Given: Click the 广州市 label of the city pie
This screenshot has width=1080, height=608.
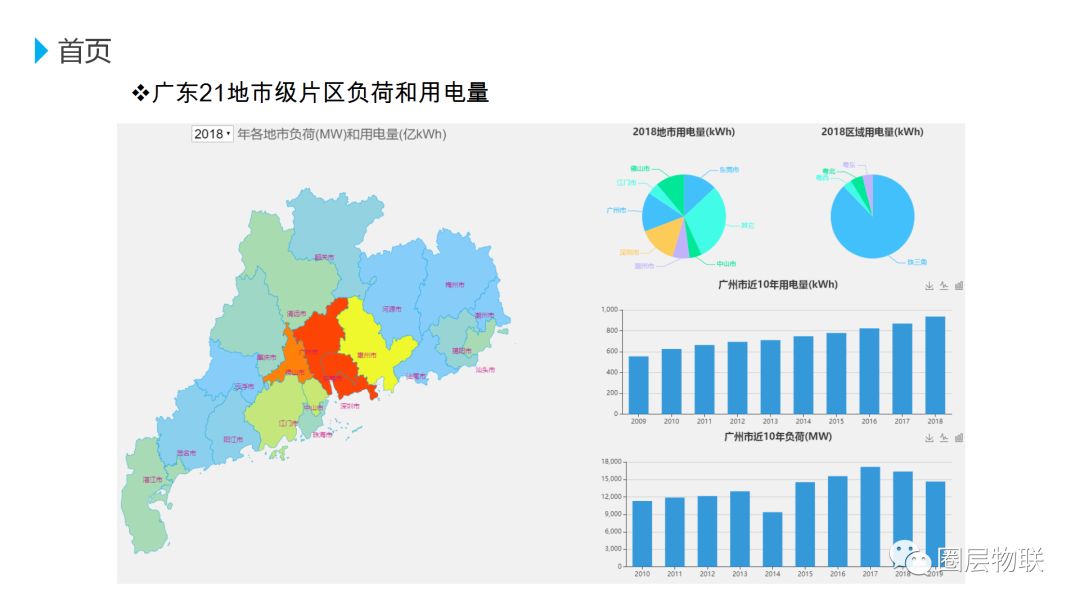Looking at the screenshot, I should (616, 210).
